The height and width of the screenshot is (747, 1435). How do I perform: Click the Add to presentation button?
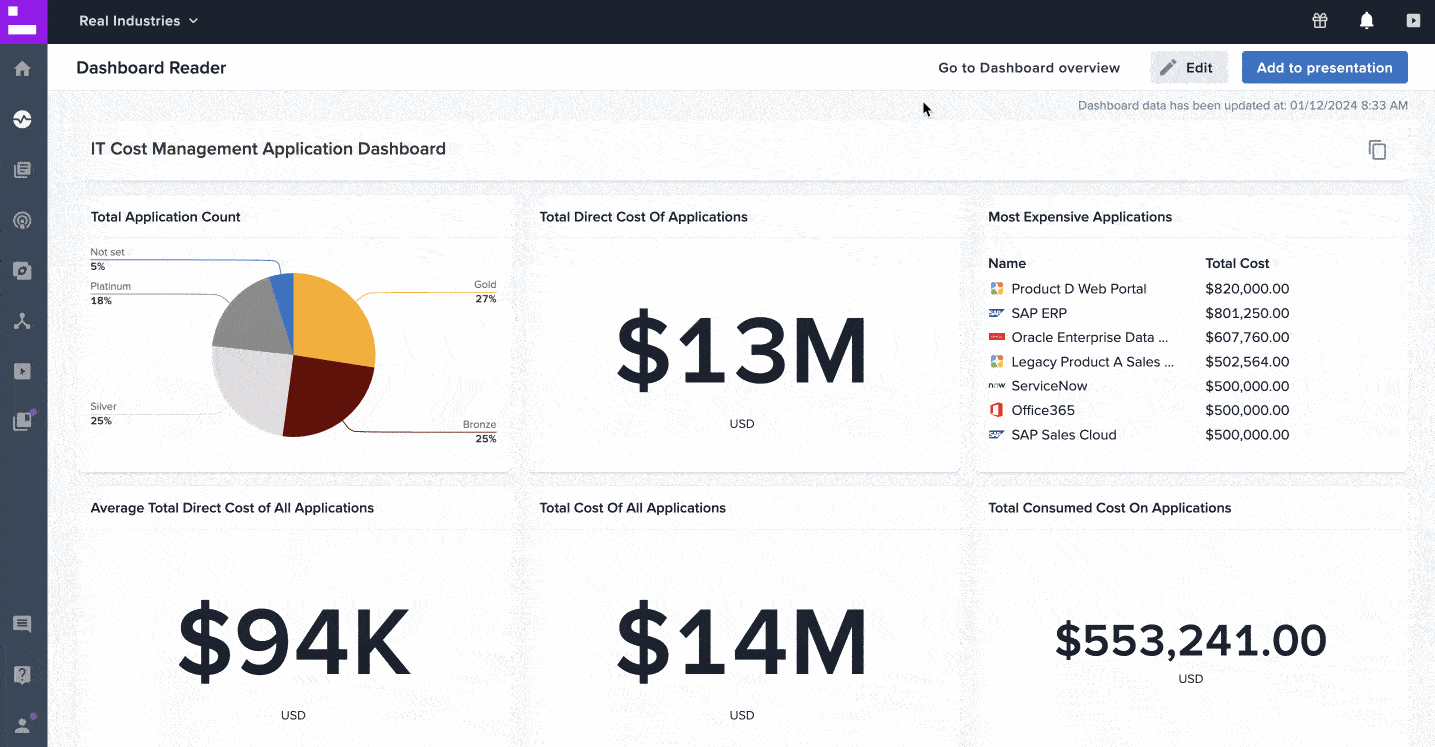(x=1324, y=67)
